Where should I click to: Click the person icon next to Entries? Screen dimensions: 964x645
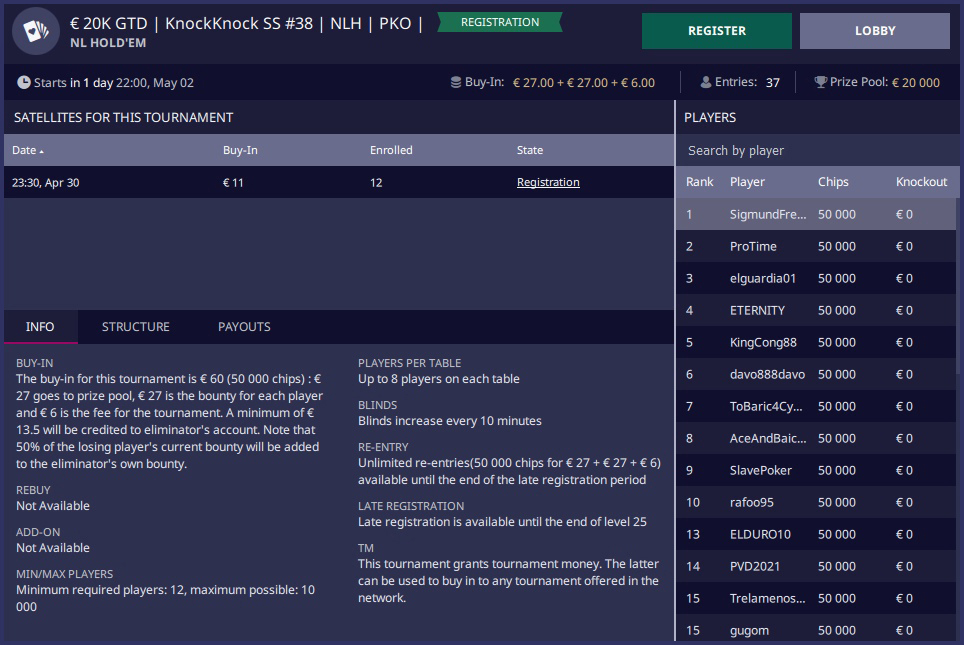[706, 82]
